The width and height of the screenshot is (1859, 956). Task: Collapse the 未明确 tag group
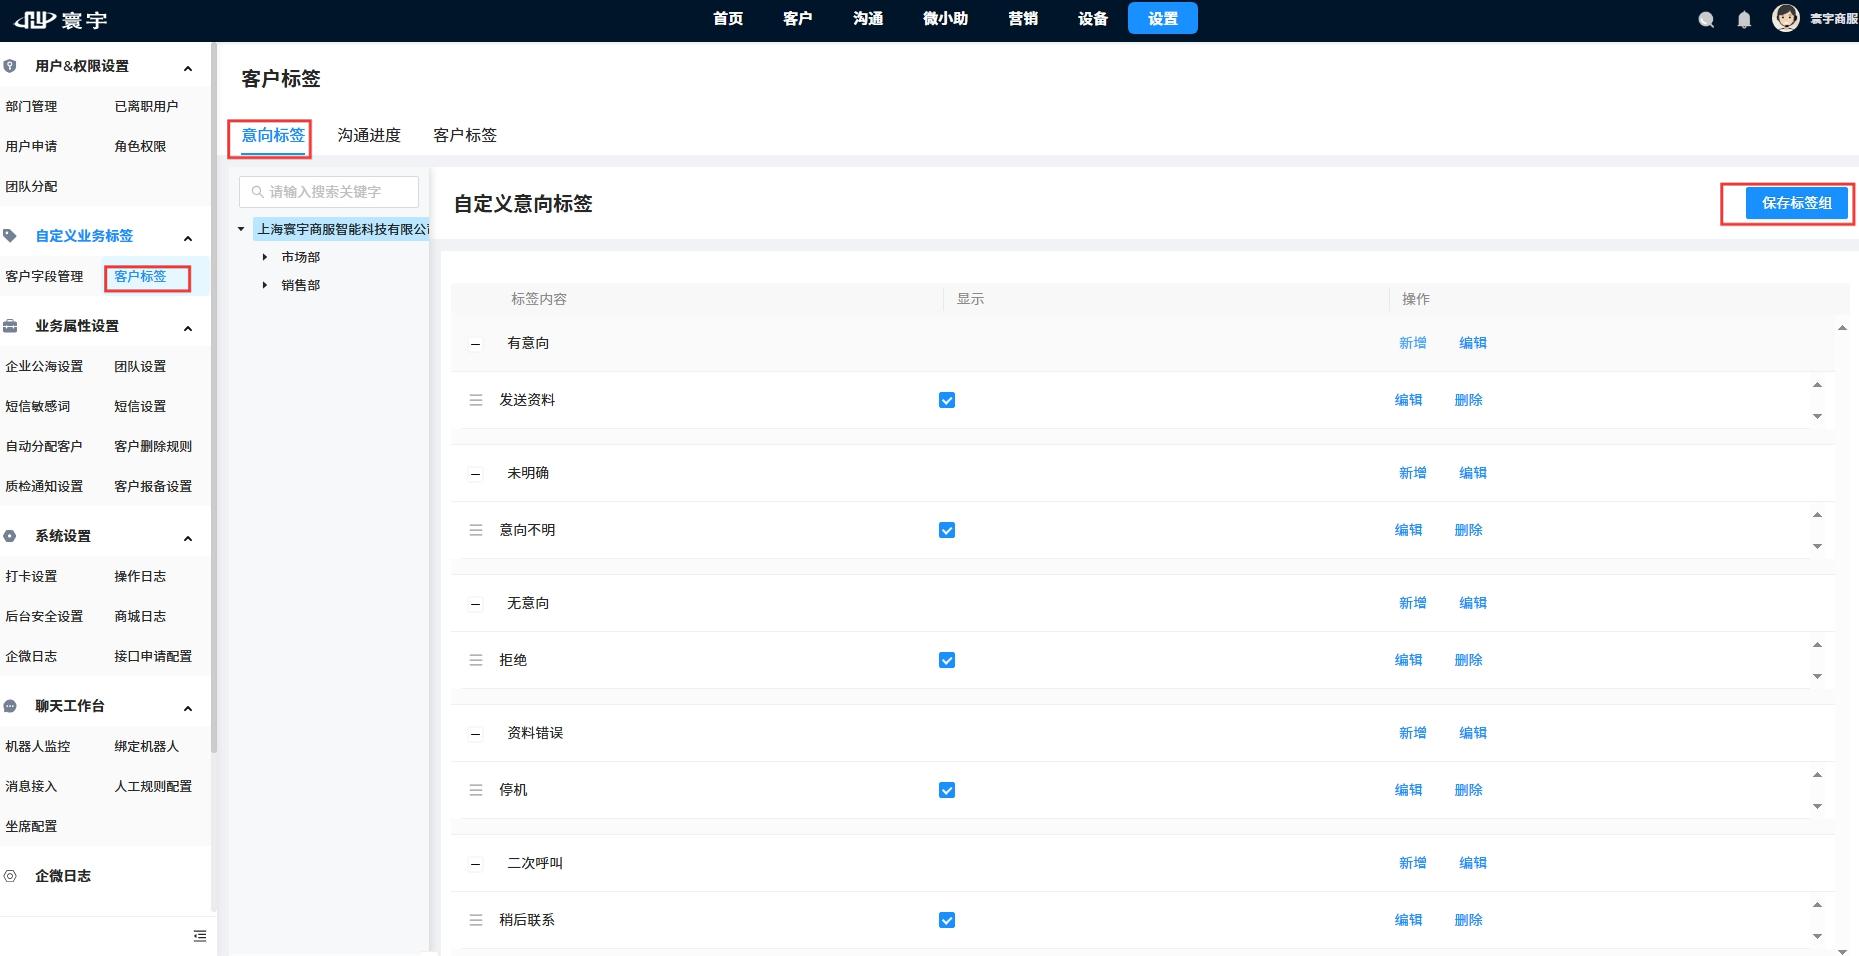tap(476, 474)
